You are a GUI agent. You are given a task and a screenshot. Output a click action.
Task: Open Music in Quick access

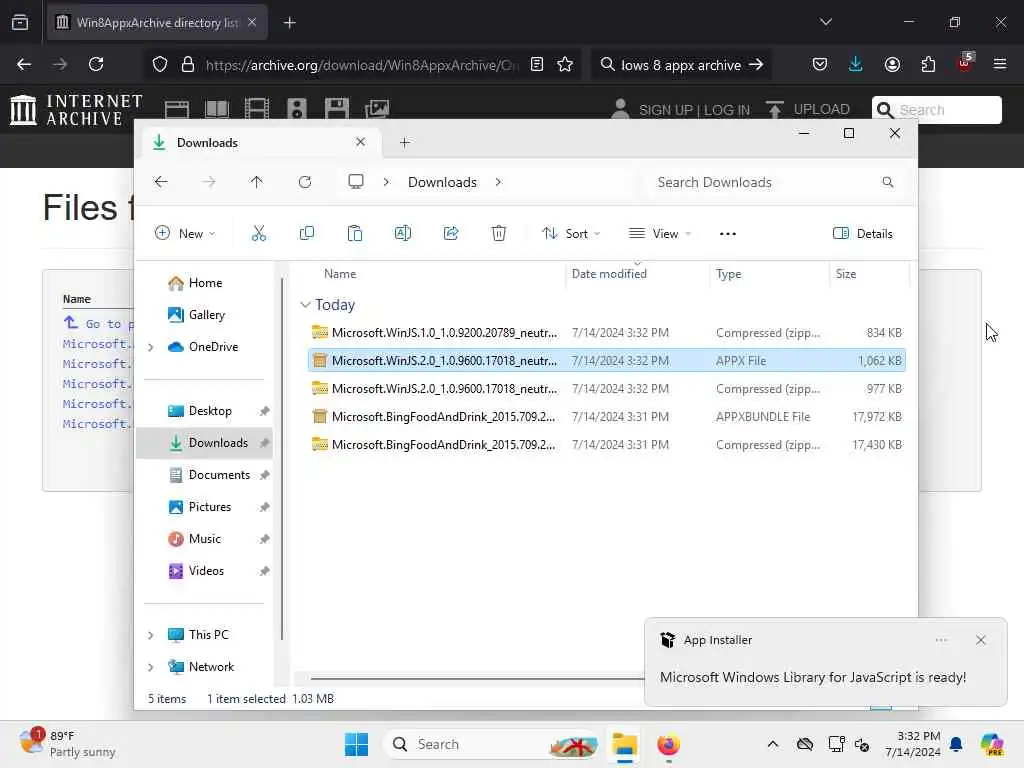tap(204, 539)
